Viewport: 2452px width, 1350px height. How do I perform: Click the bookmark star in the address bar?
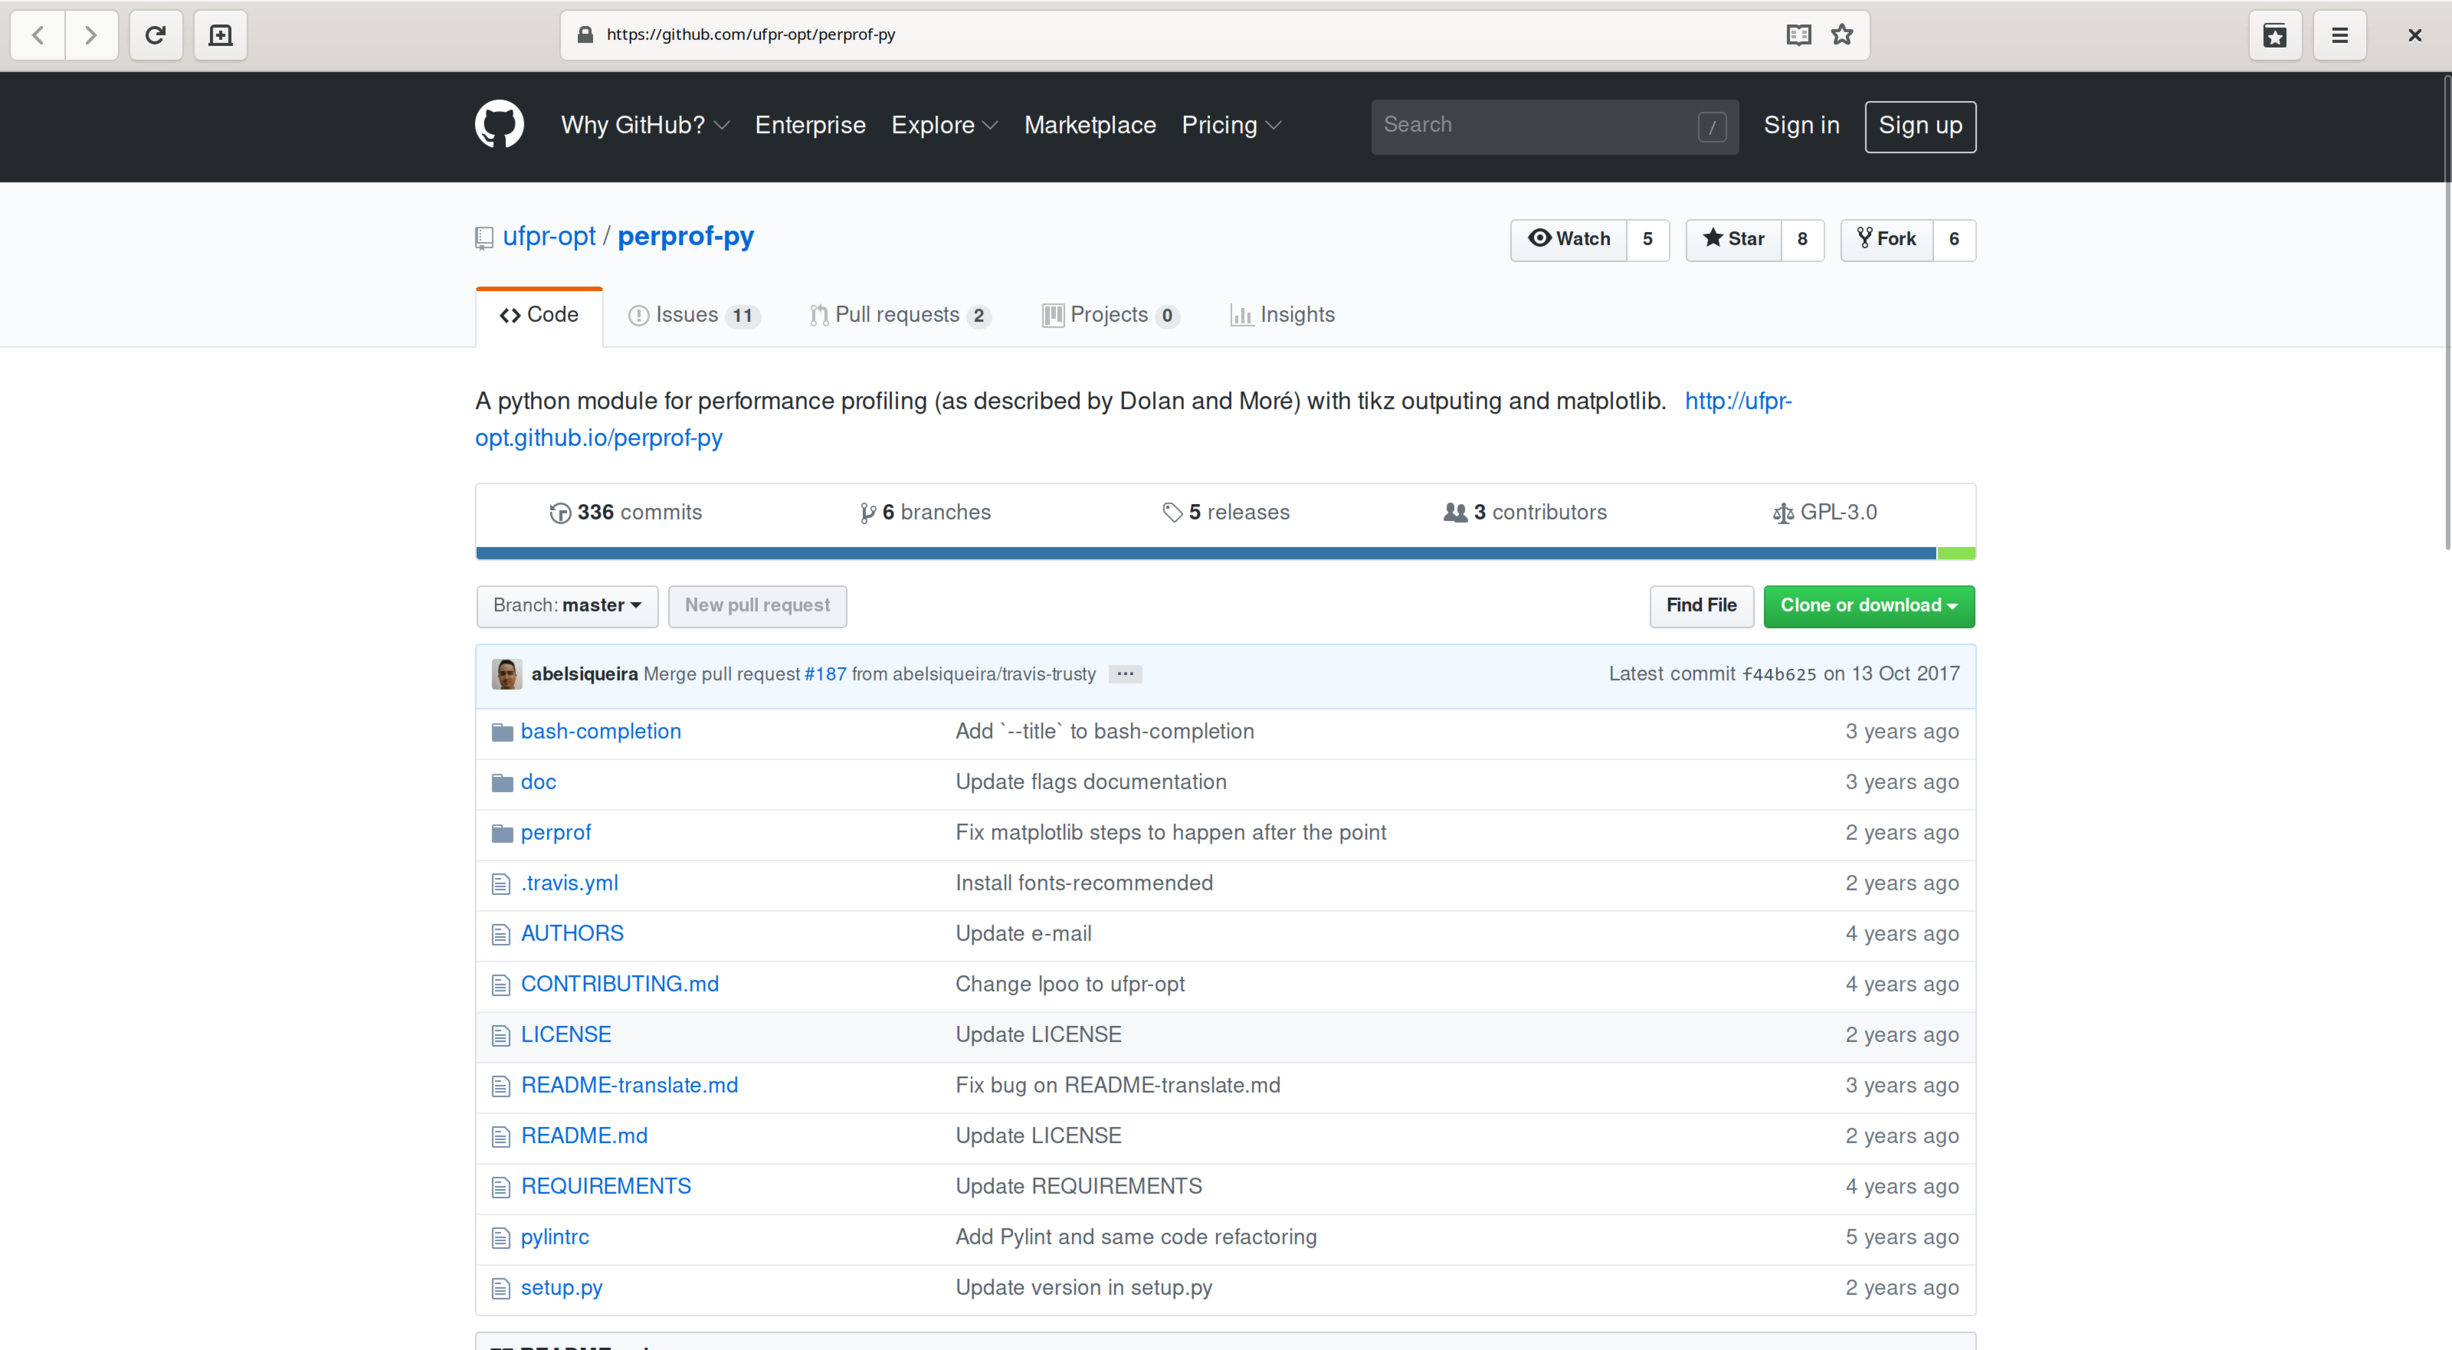1842,35
